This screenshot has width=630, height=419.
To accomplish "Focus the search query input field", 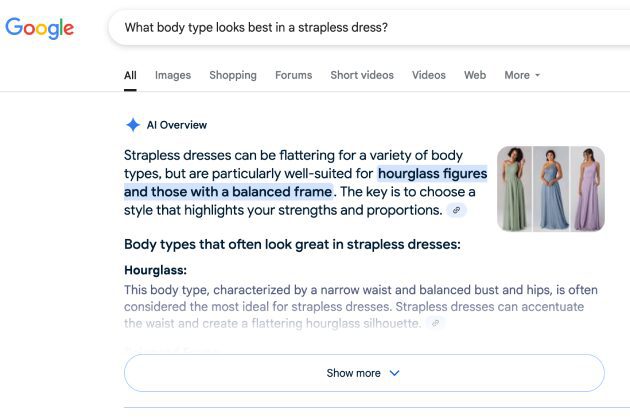I will (x=360, y=27).
